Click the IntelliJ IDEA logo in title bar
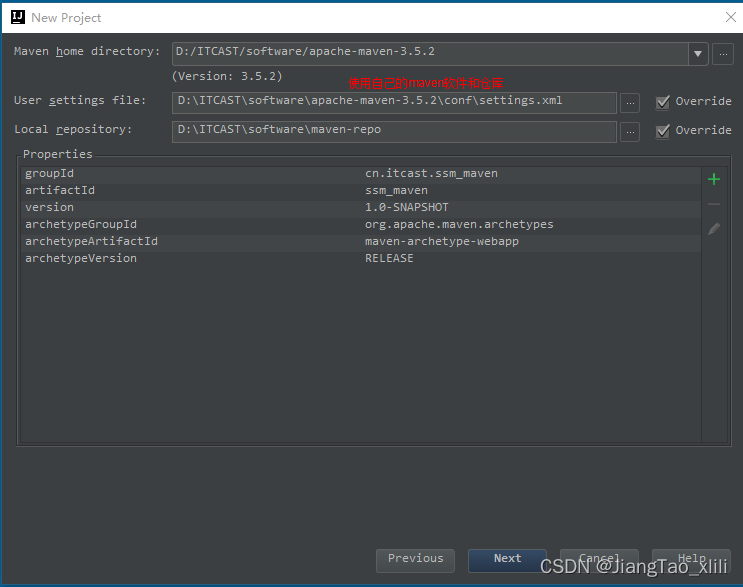This screenshot has width=743, height=587. (x=18, y=18)
